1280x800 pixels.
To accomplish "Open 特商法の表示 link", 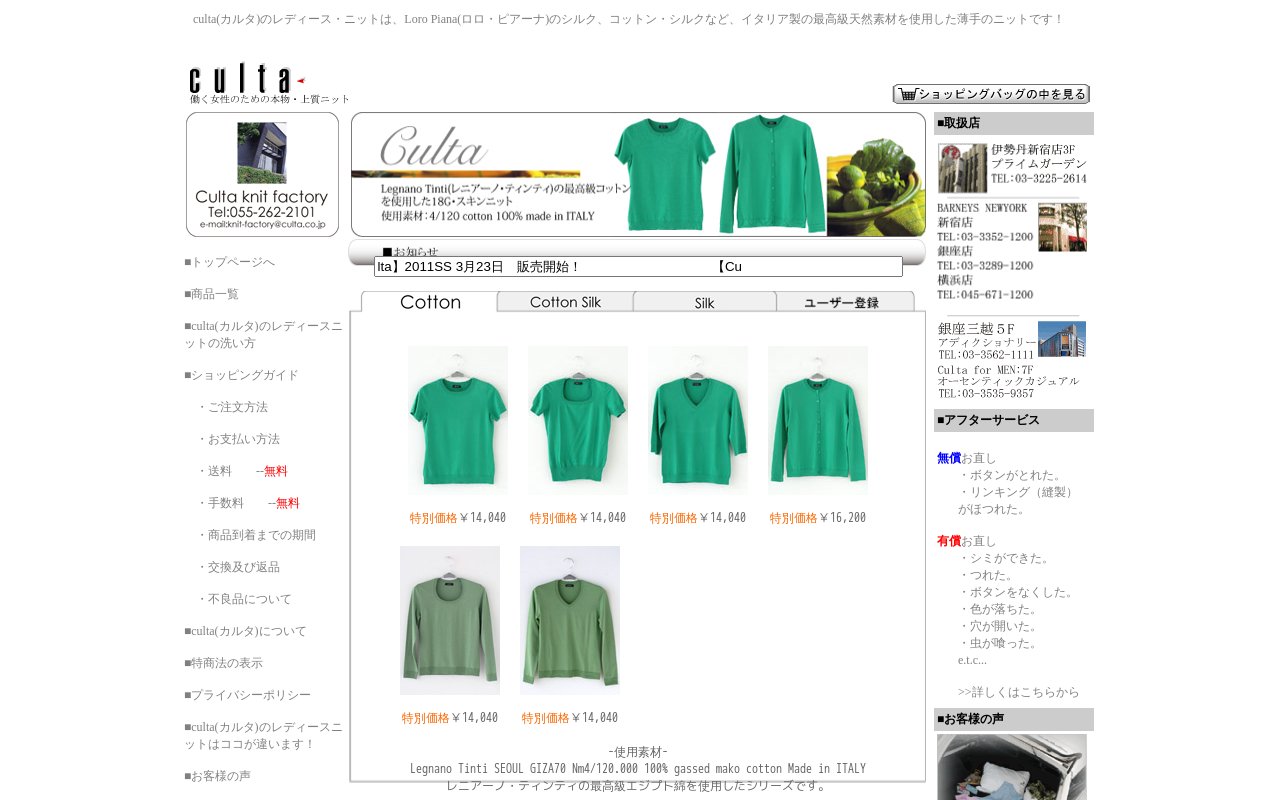I will 223,663.
